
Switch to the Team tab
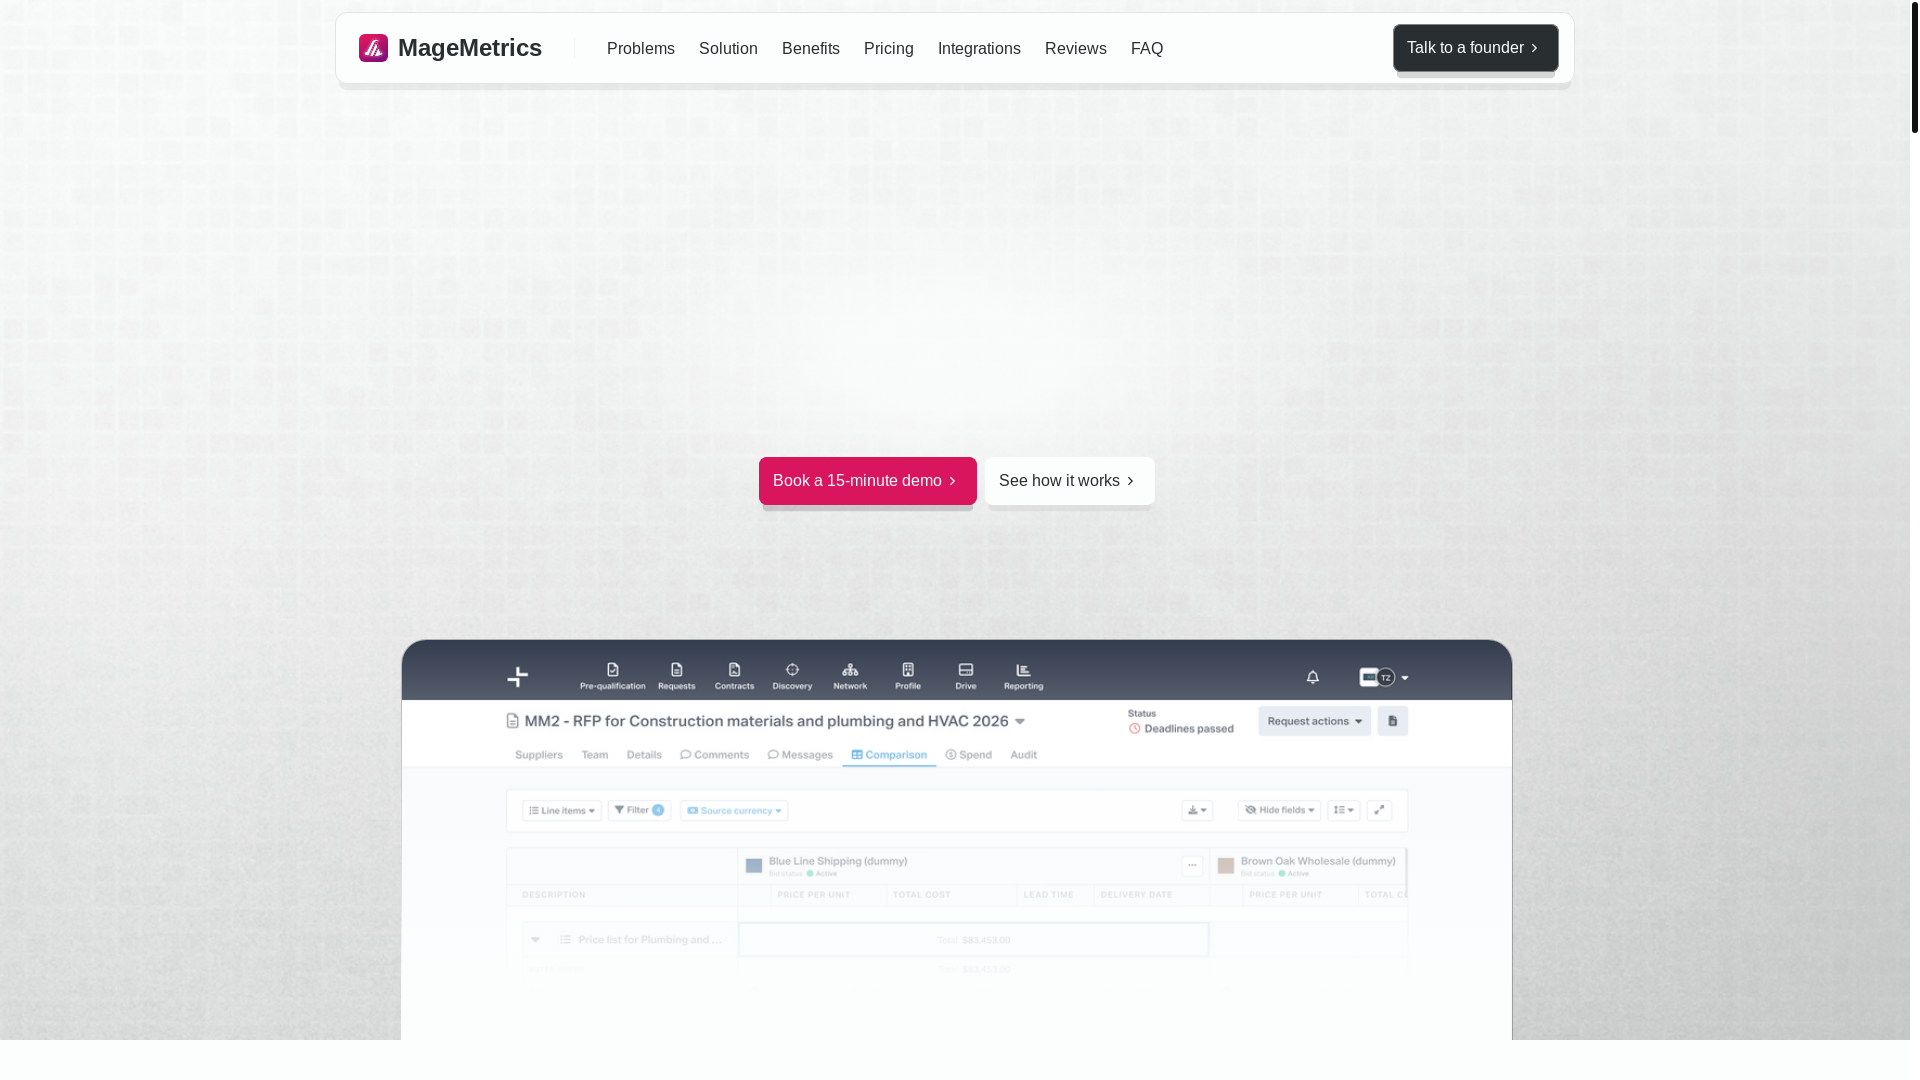point(595,755)
